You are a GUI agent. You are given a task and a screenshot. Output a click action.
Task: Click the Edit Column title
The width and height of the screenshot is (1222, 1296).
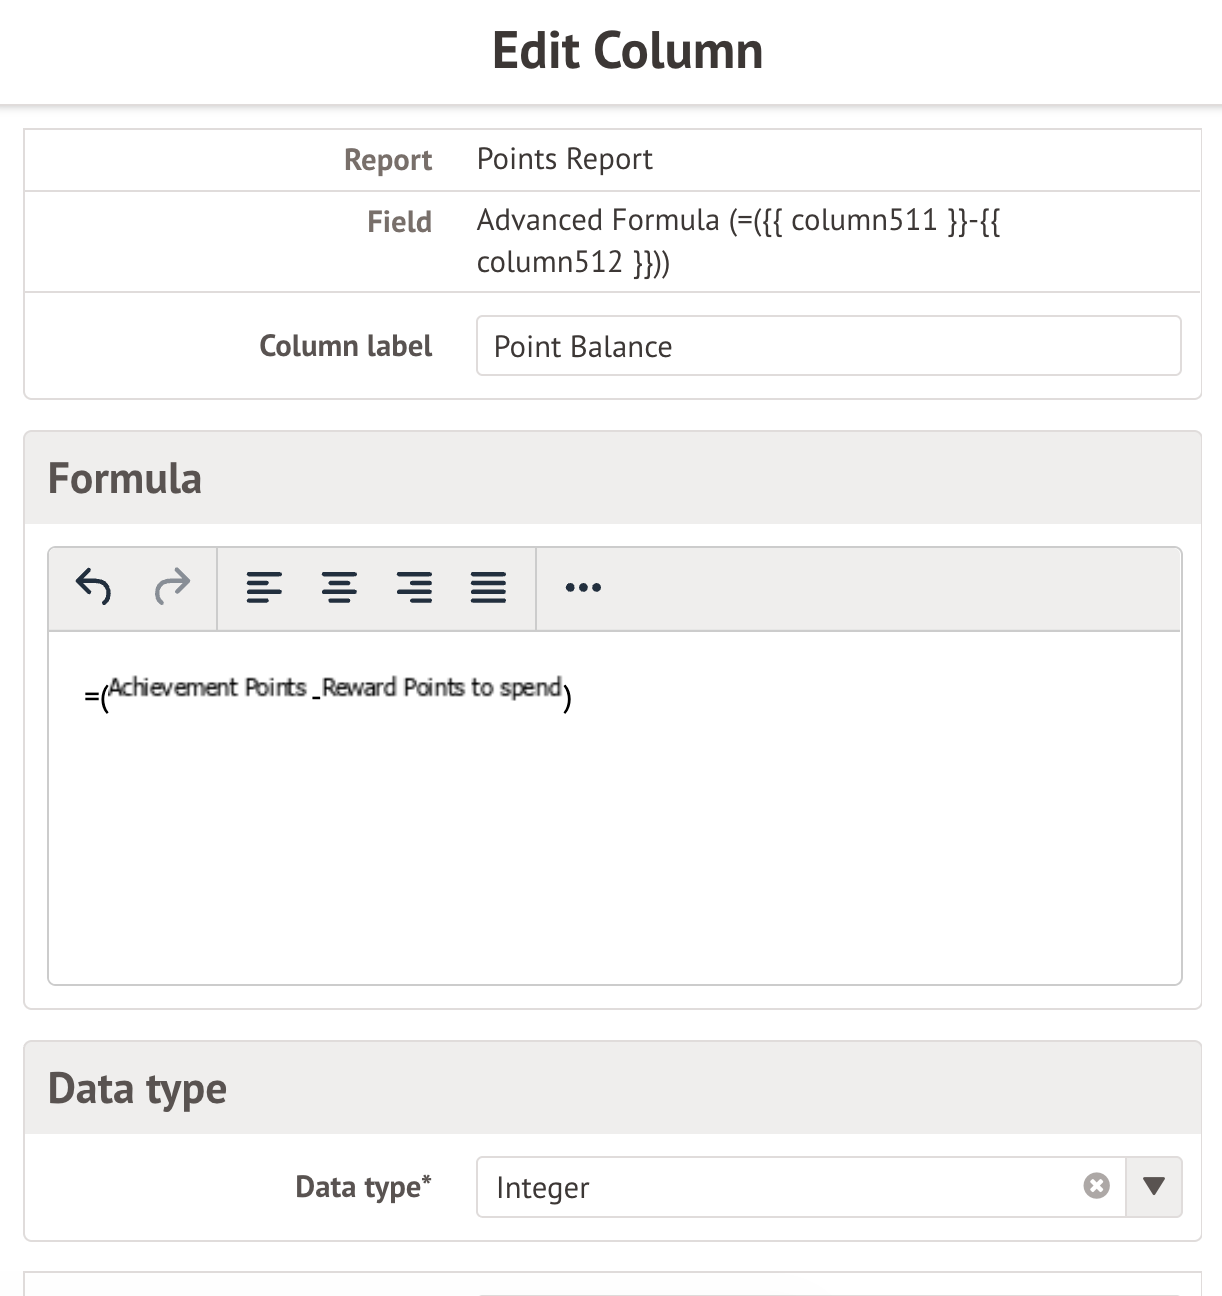627,51
